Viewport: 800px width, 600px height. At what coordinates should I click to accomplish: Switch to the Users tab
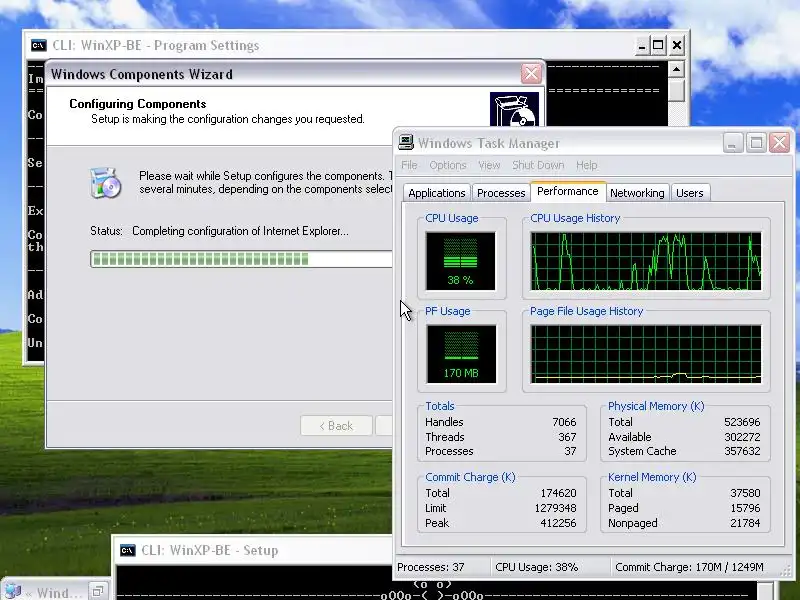690,193
